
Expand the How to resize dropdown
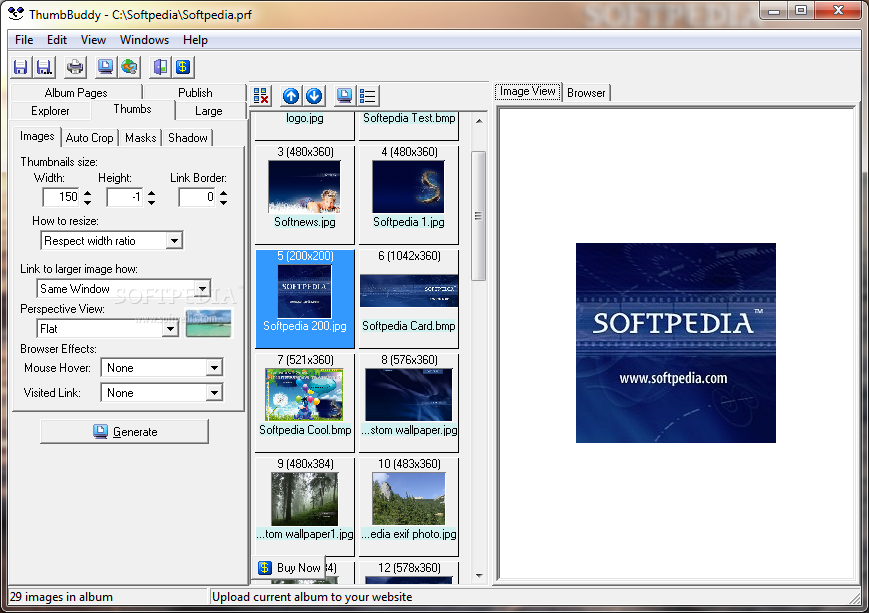click(174, 241)
